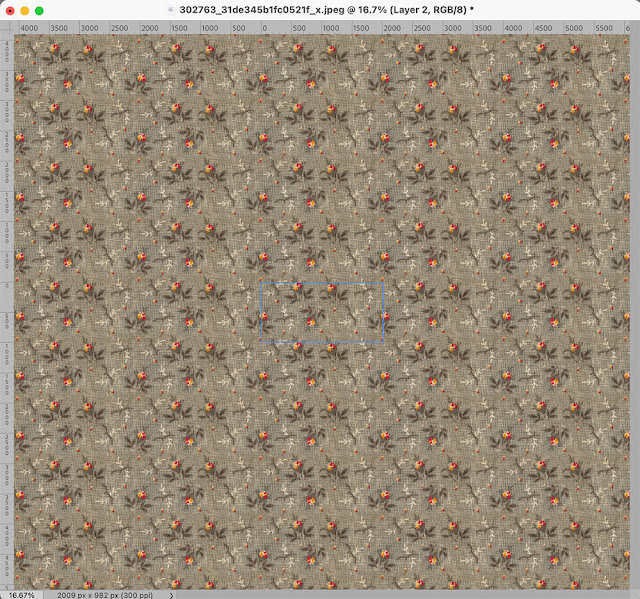640x599 pixels.
Task: Minimize the window using the yellow button
Action: pyautogui.click(x=24, y=11)
